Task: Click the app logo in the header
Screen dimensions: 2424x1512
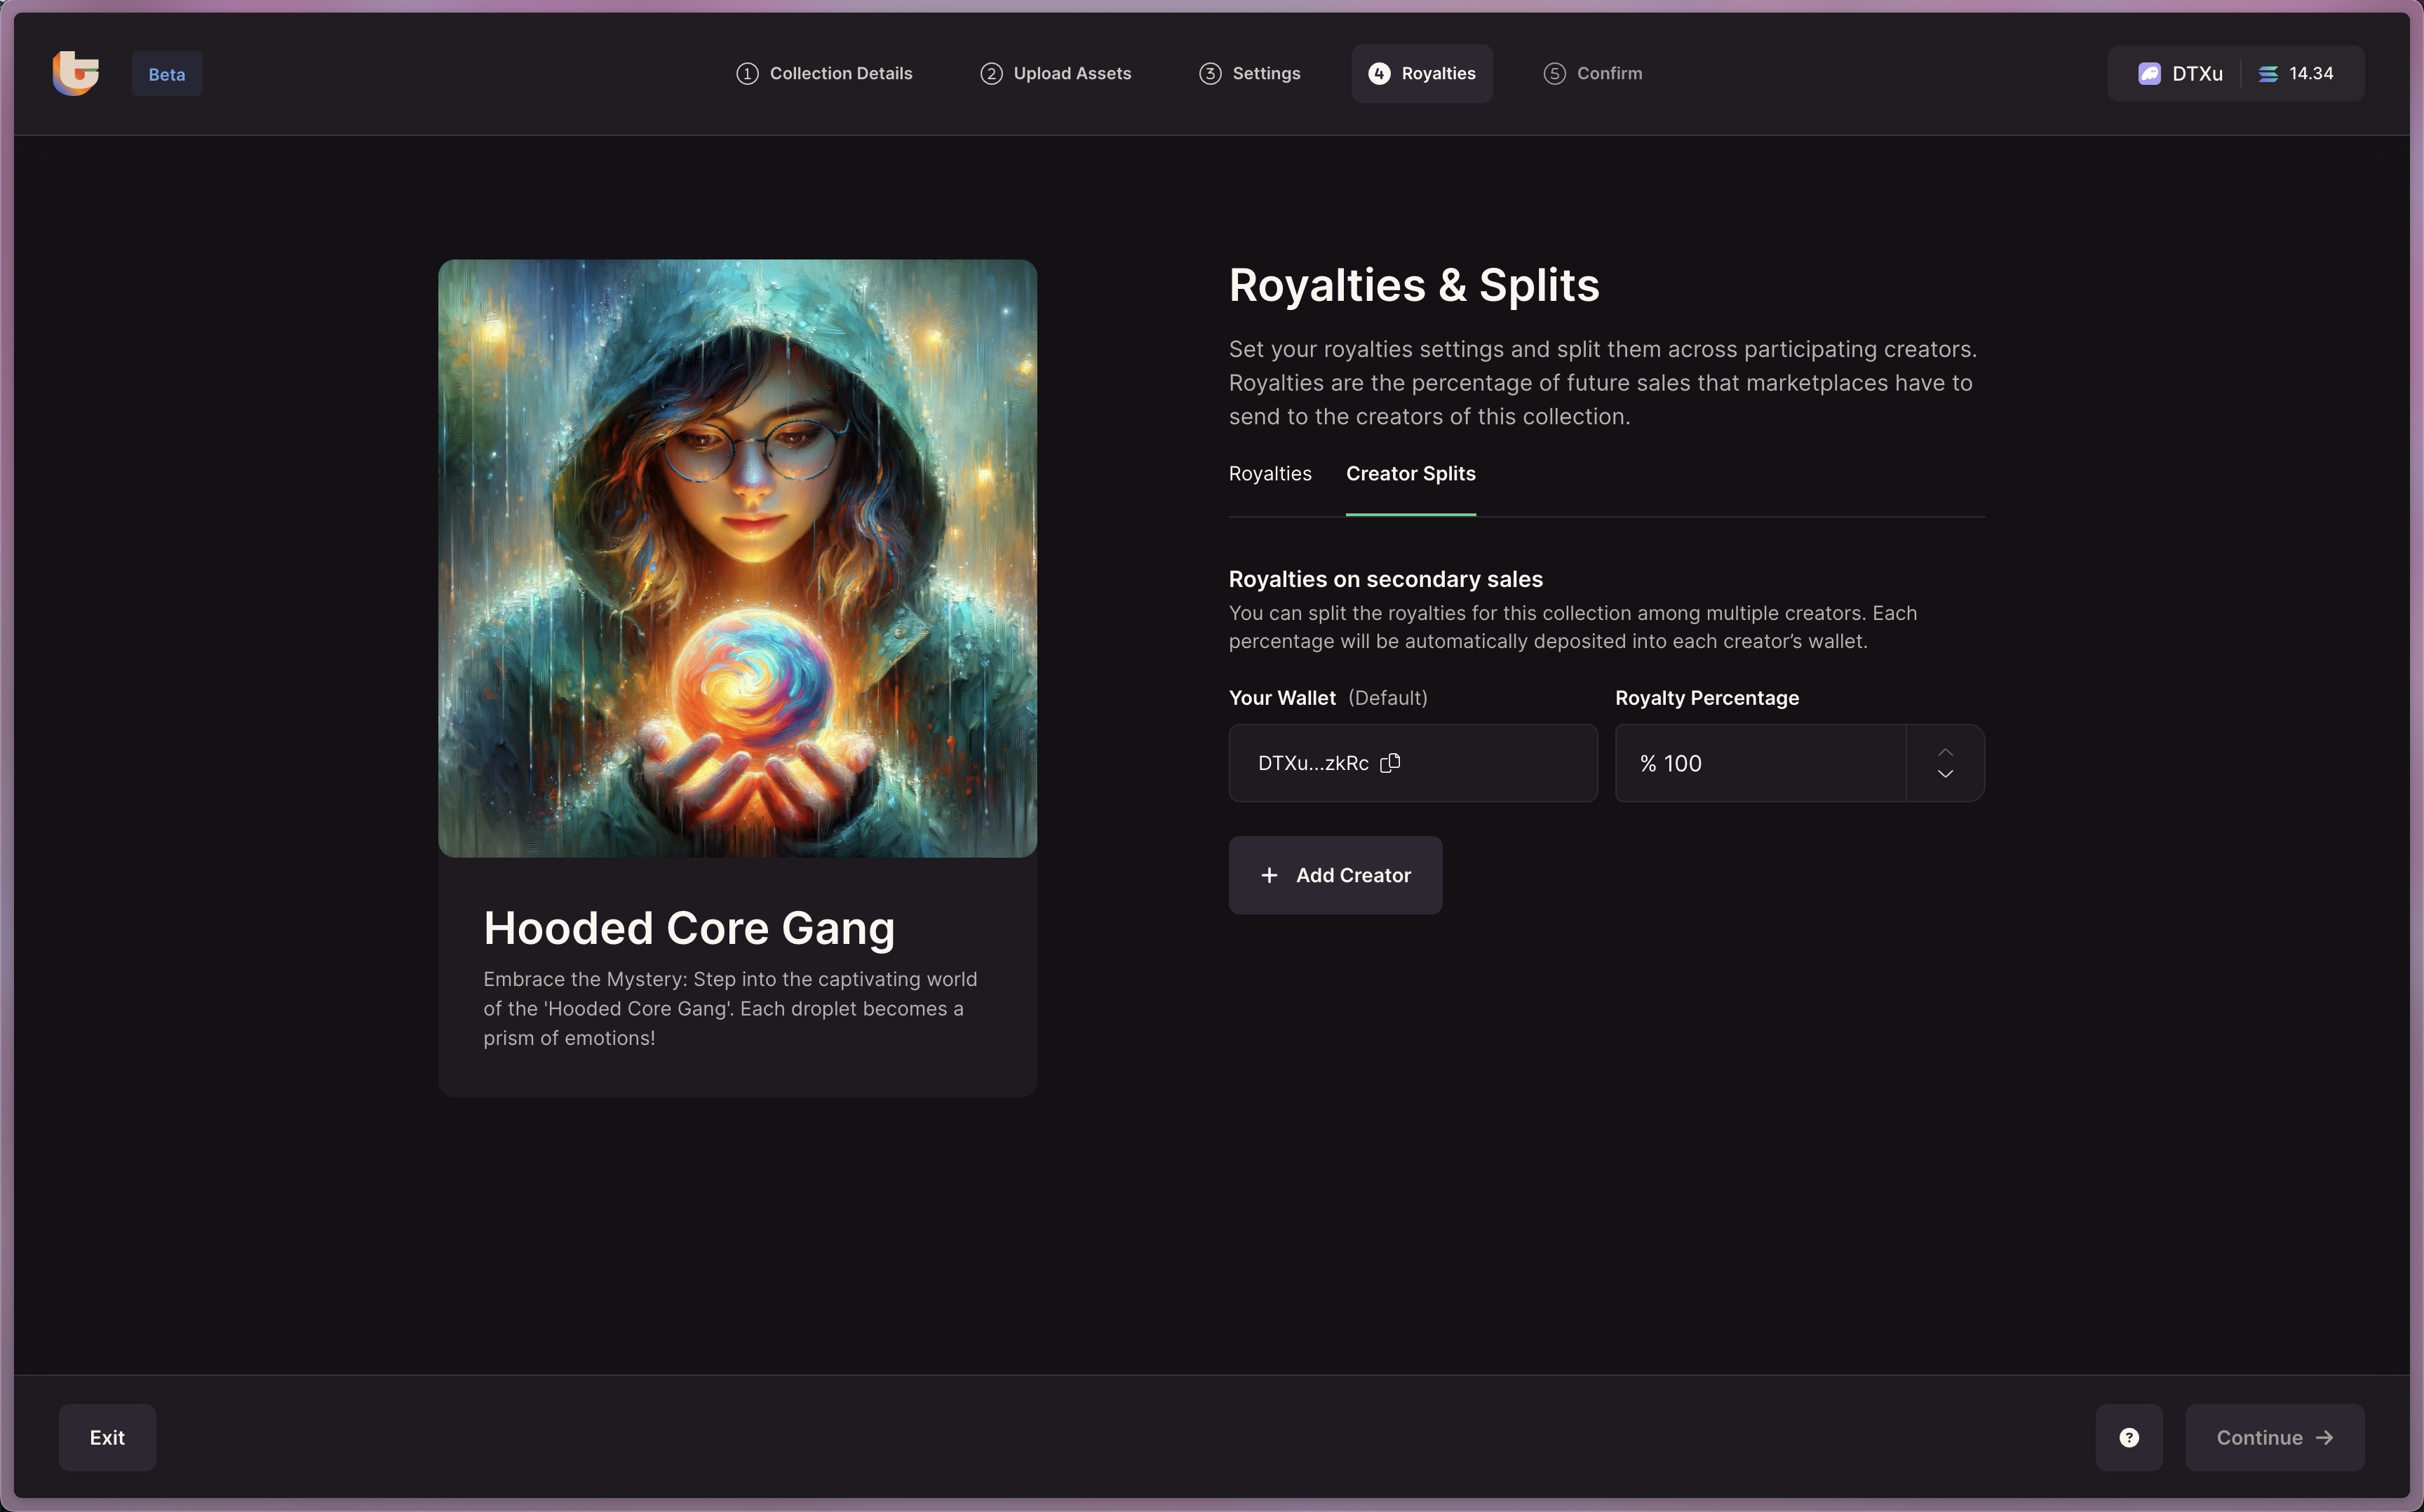Action: [x=76, y=73]
